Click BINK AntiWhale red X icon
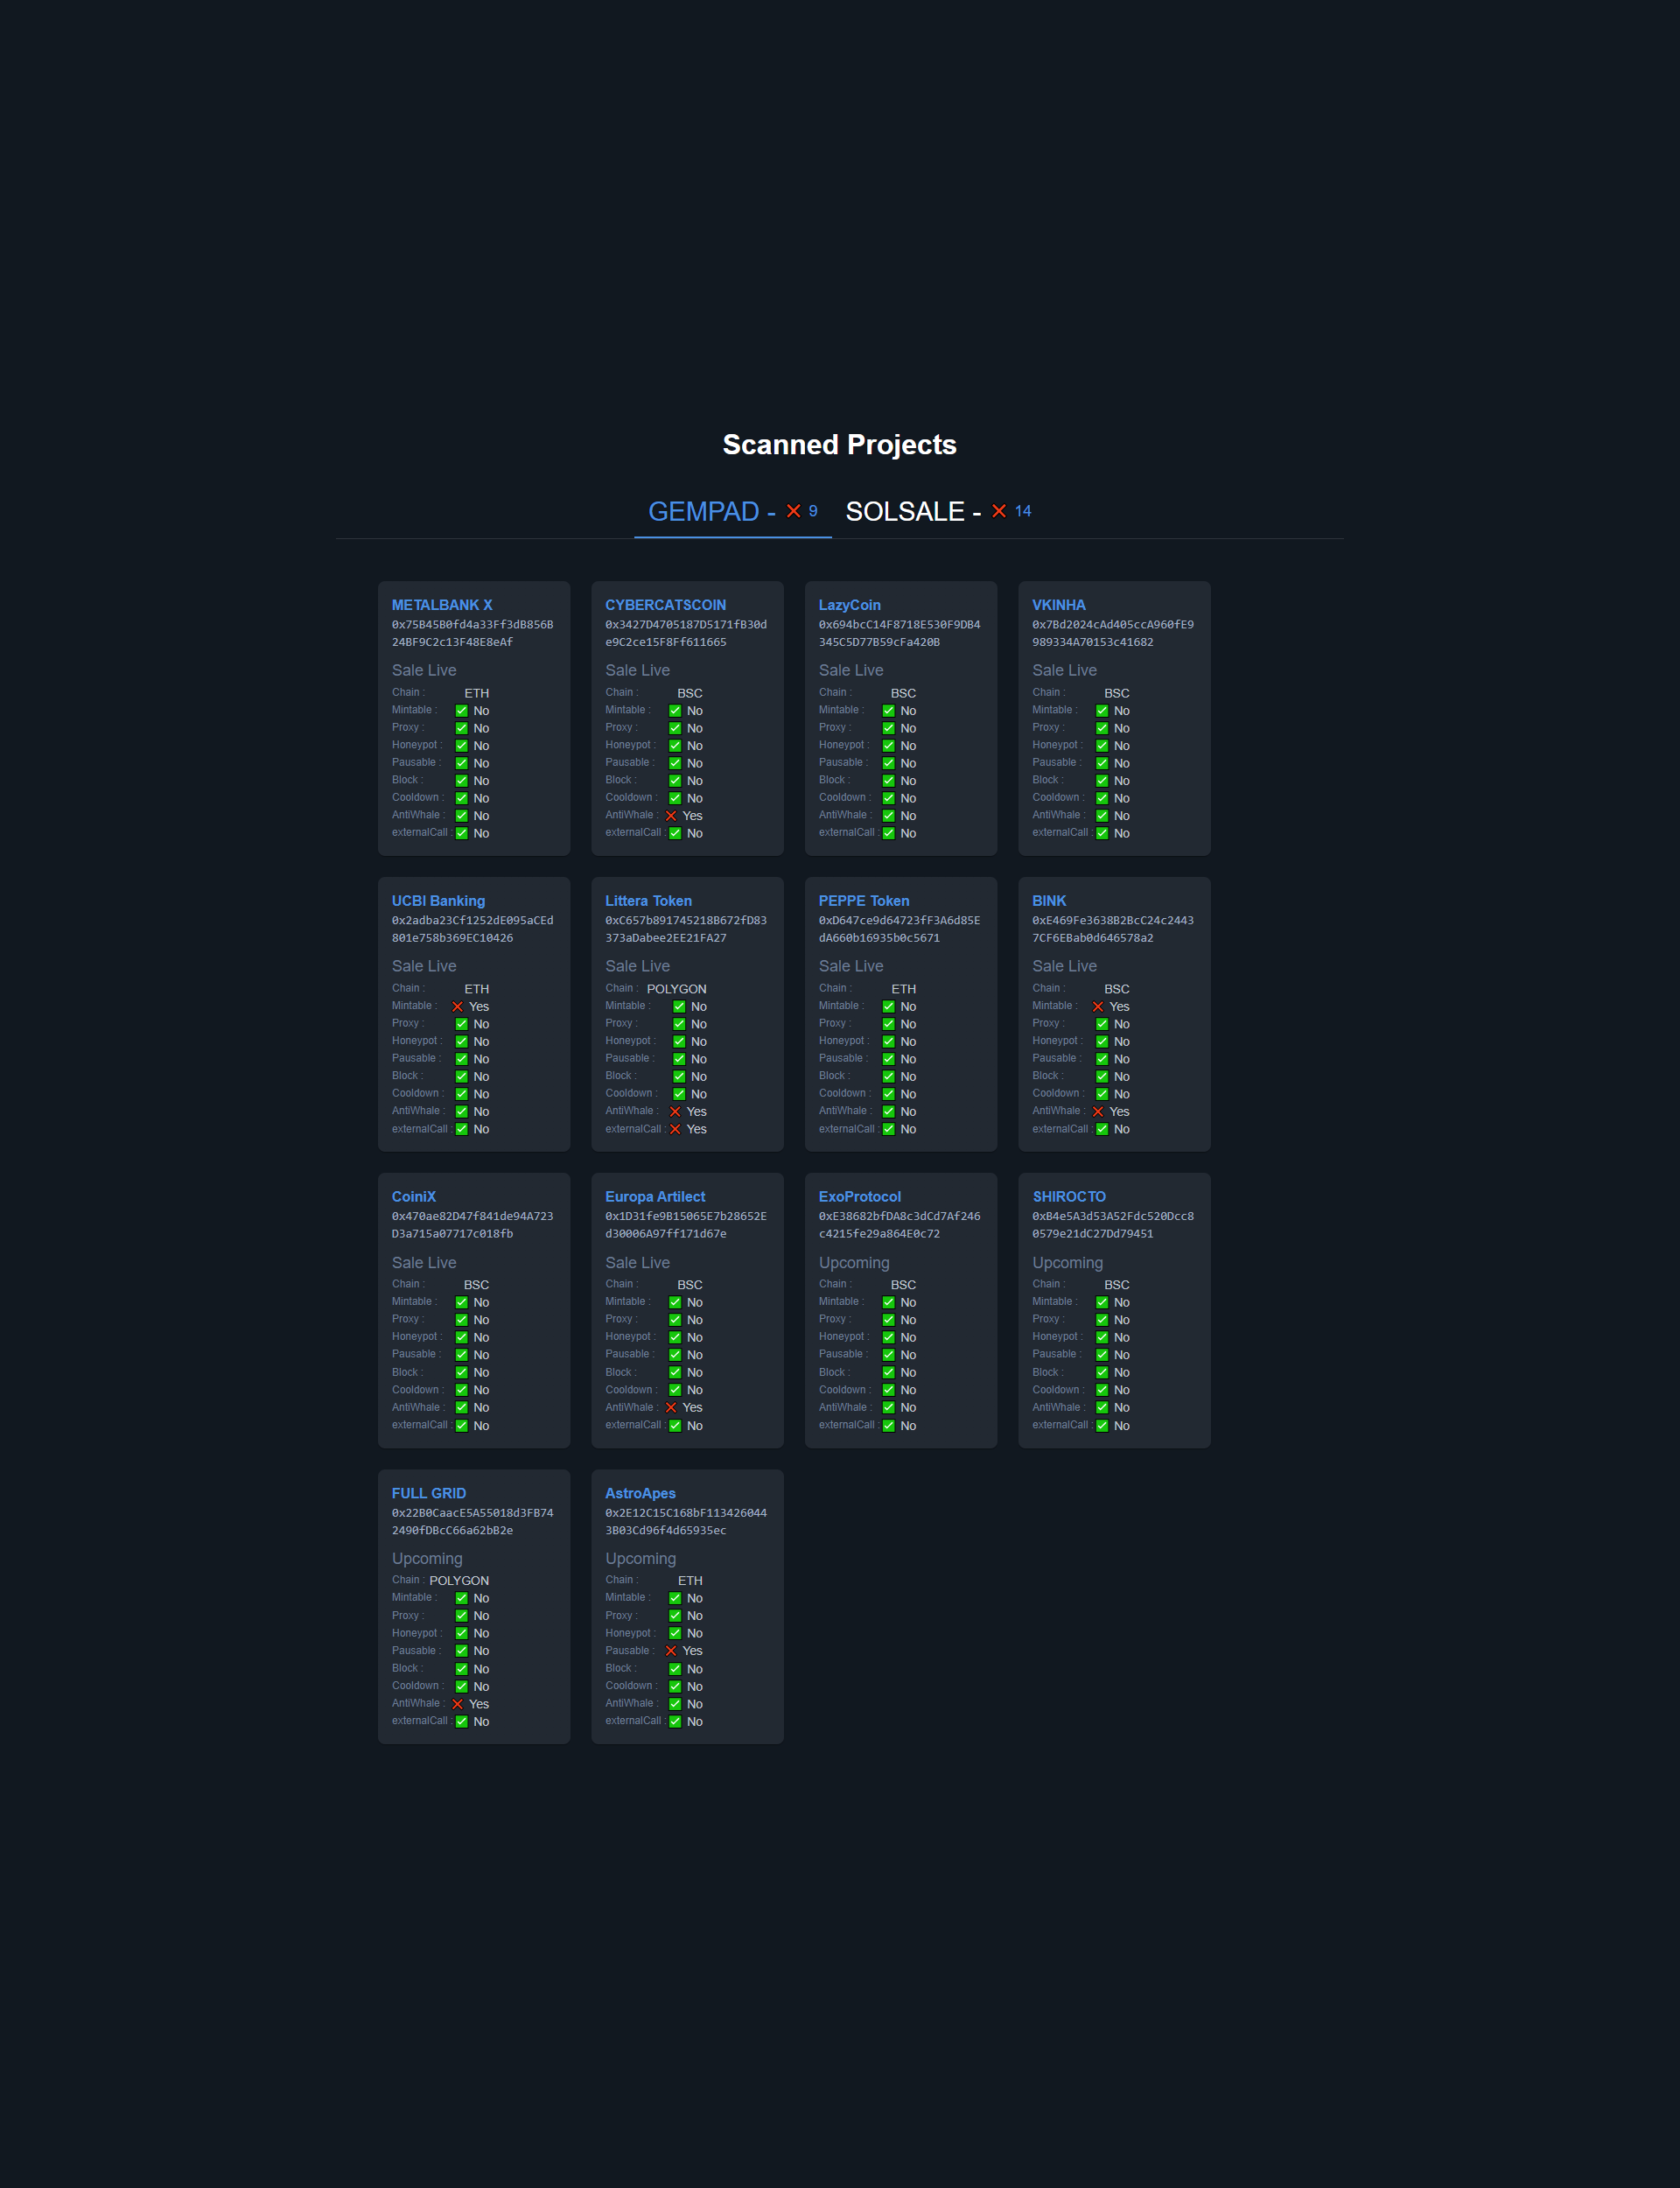The height and width of the screenshot is (2188, 1680). pyautogui.click(x=1098, y=1112)
